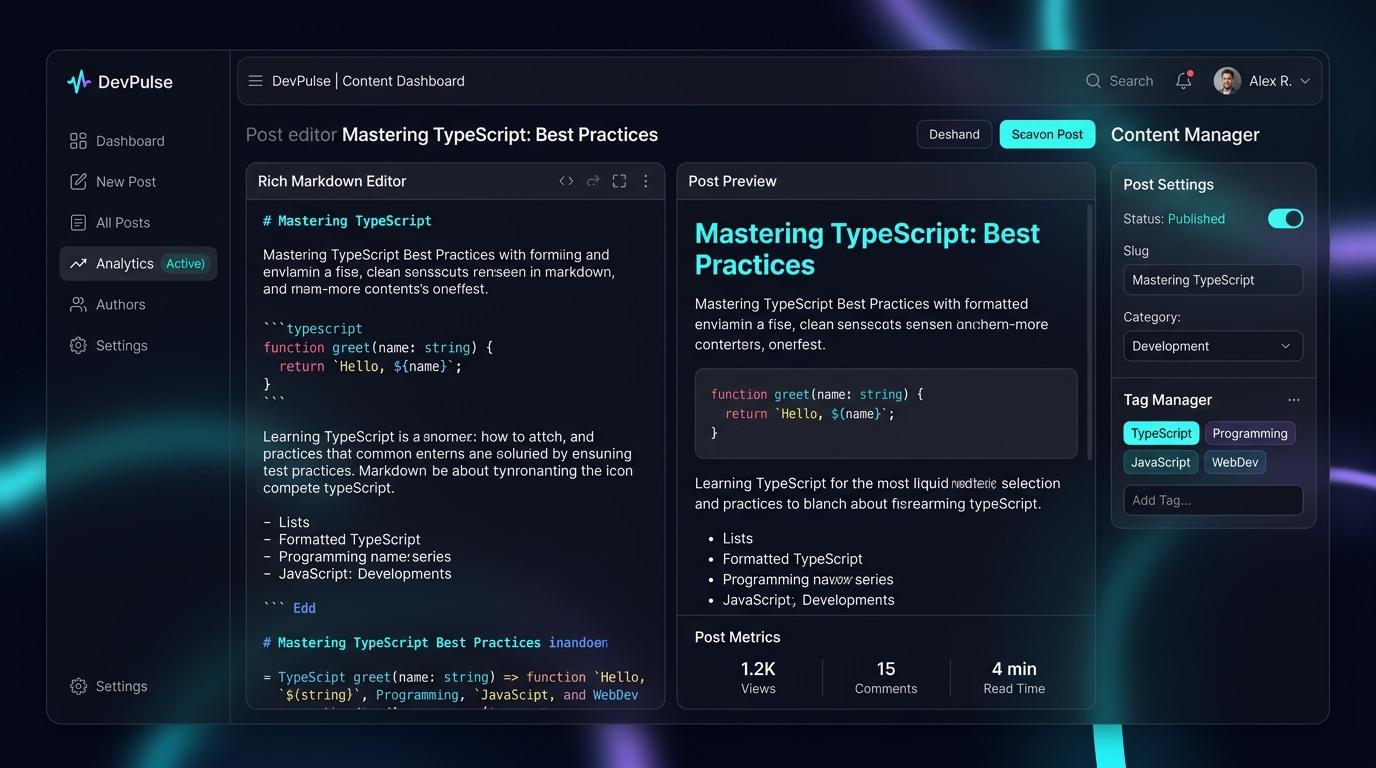Click bottom sidebar Settings gear icon
This screenshot has width=1376, height=768.
[78, 687]
